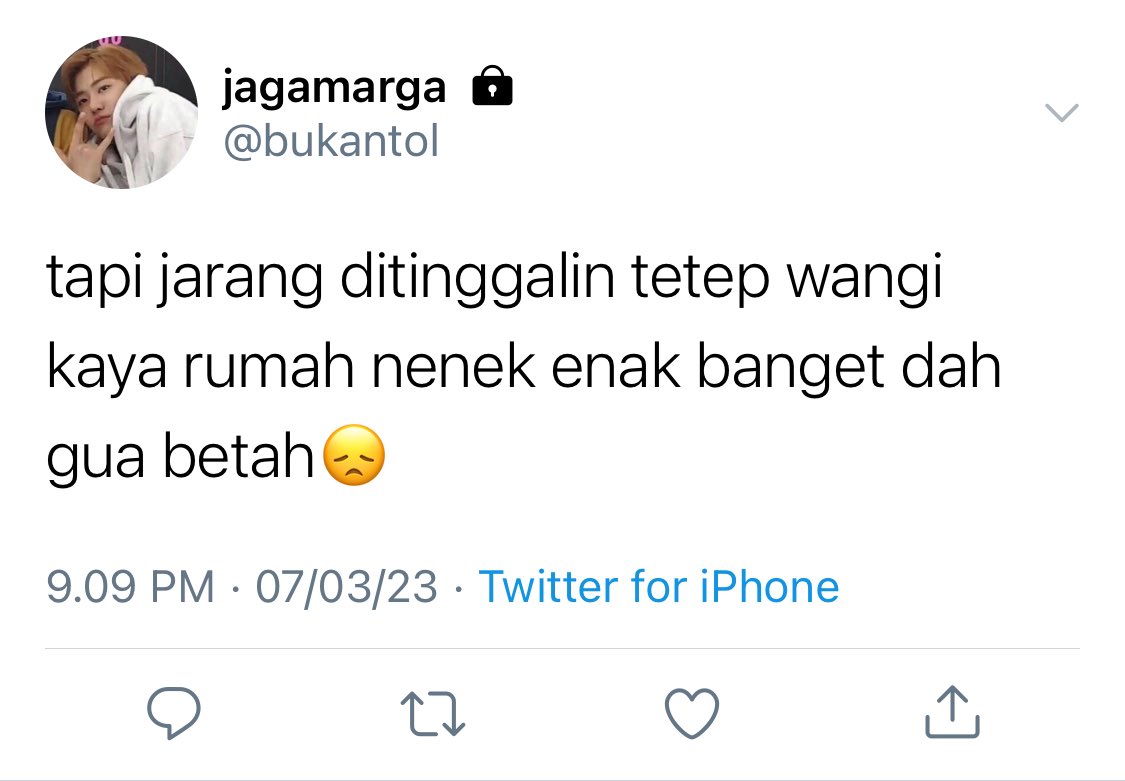Viewport: 1125px width, 781px height.
Task: Like the tweet with the heart icon
Action: coord(692,714)
